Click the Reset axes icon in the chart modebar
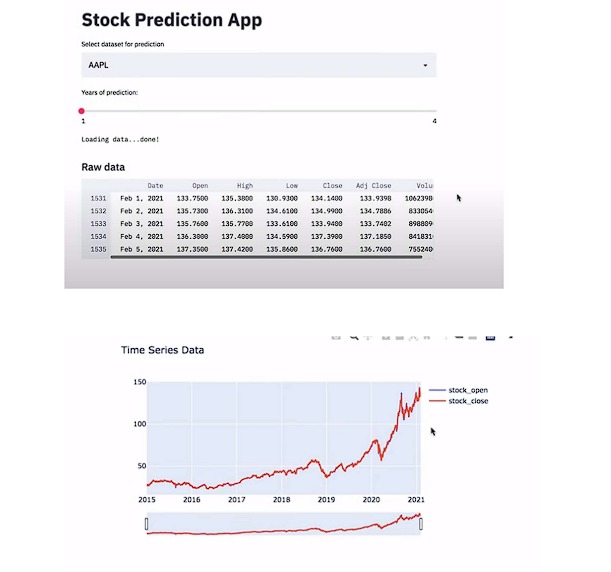 (427, 337)
